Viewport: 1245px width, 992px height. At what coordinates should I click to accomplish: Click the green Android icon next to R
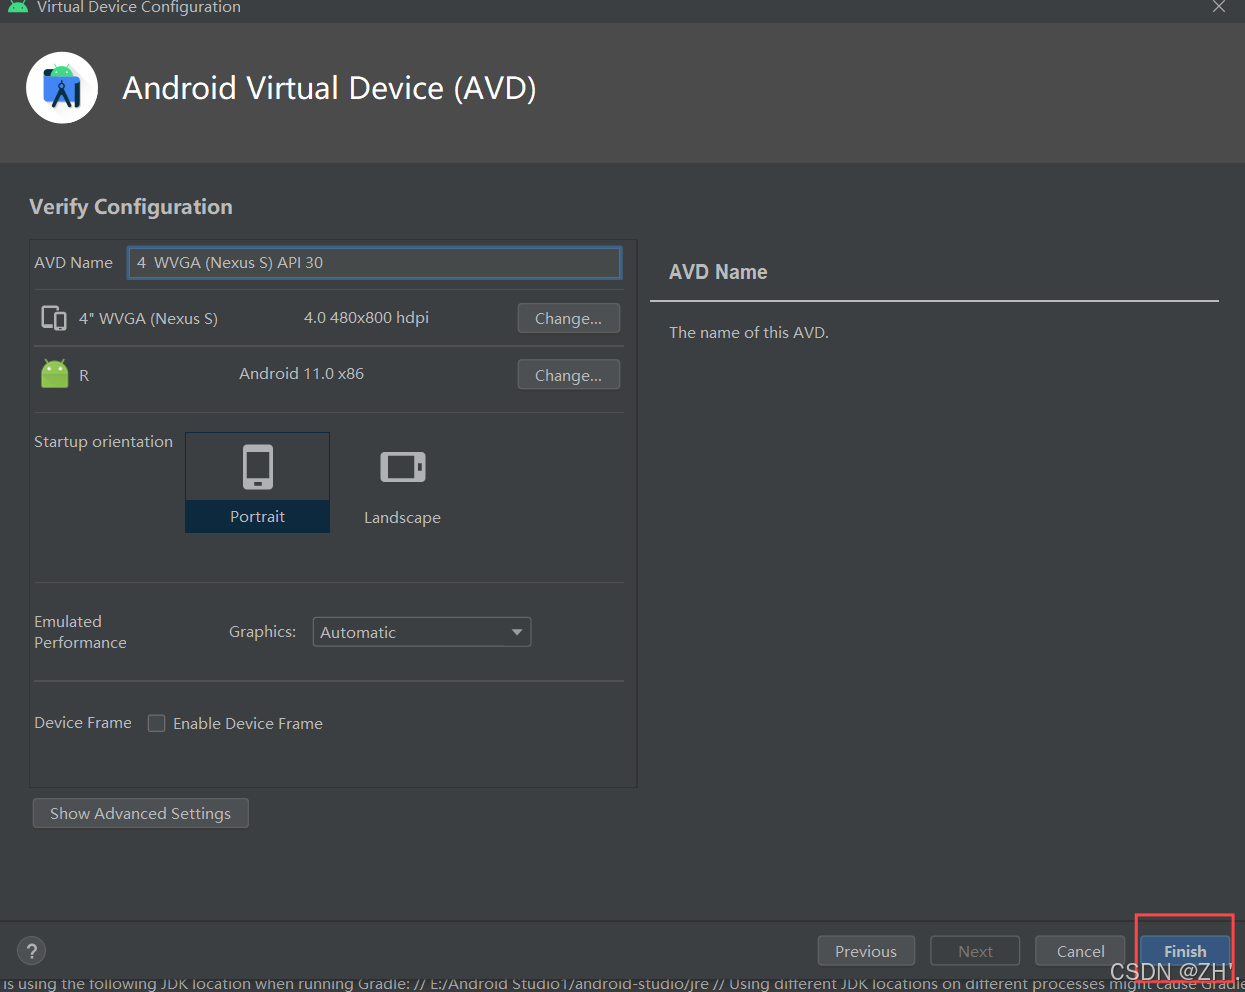point(55,374)
